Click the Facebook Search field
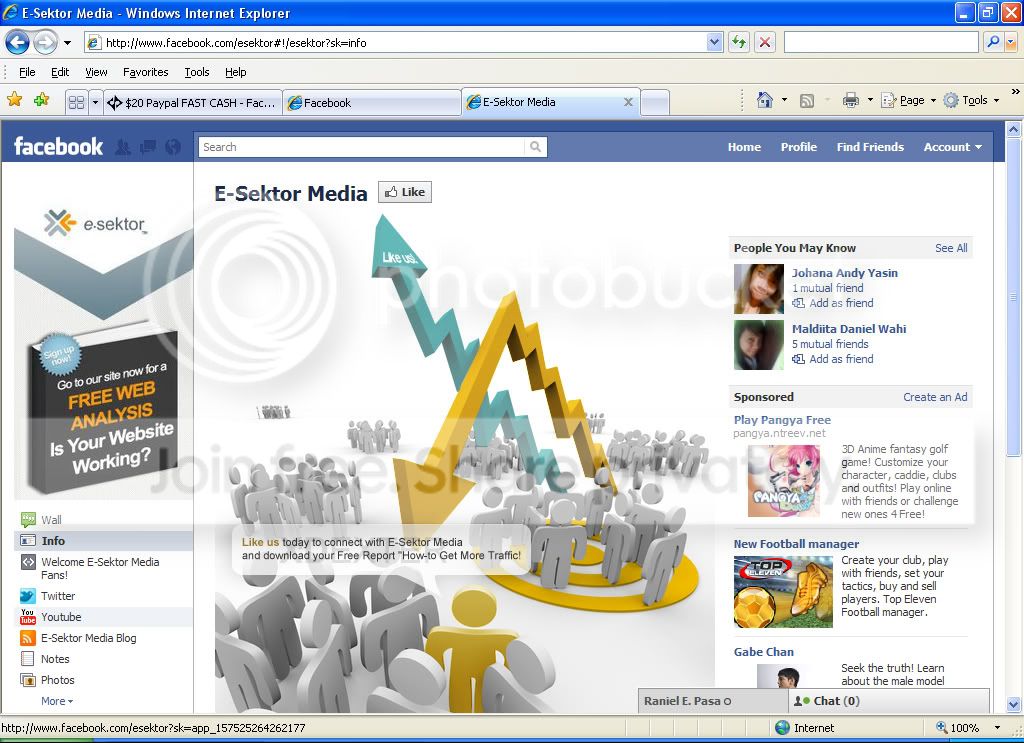 [361, 147]
